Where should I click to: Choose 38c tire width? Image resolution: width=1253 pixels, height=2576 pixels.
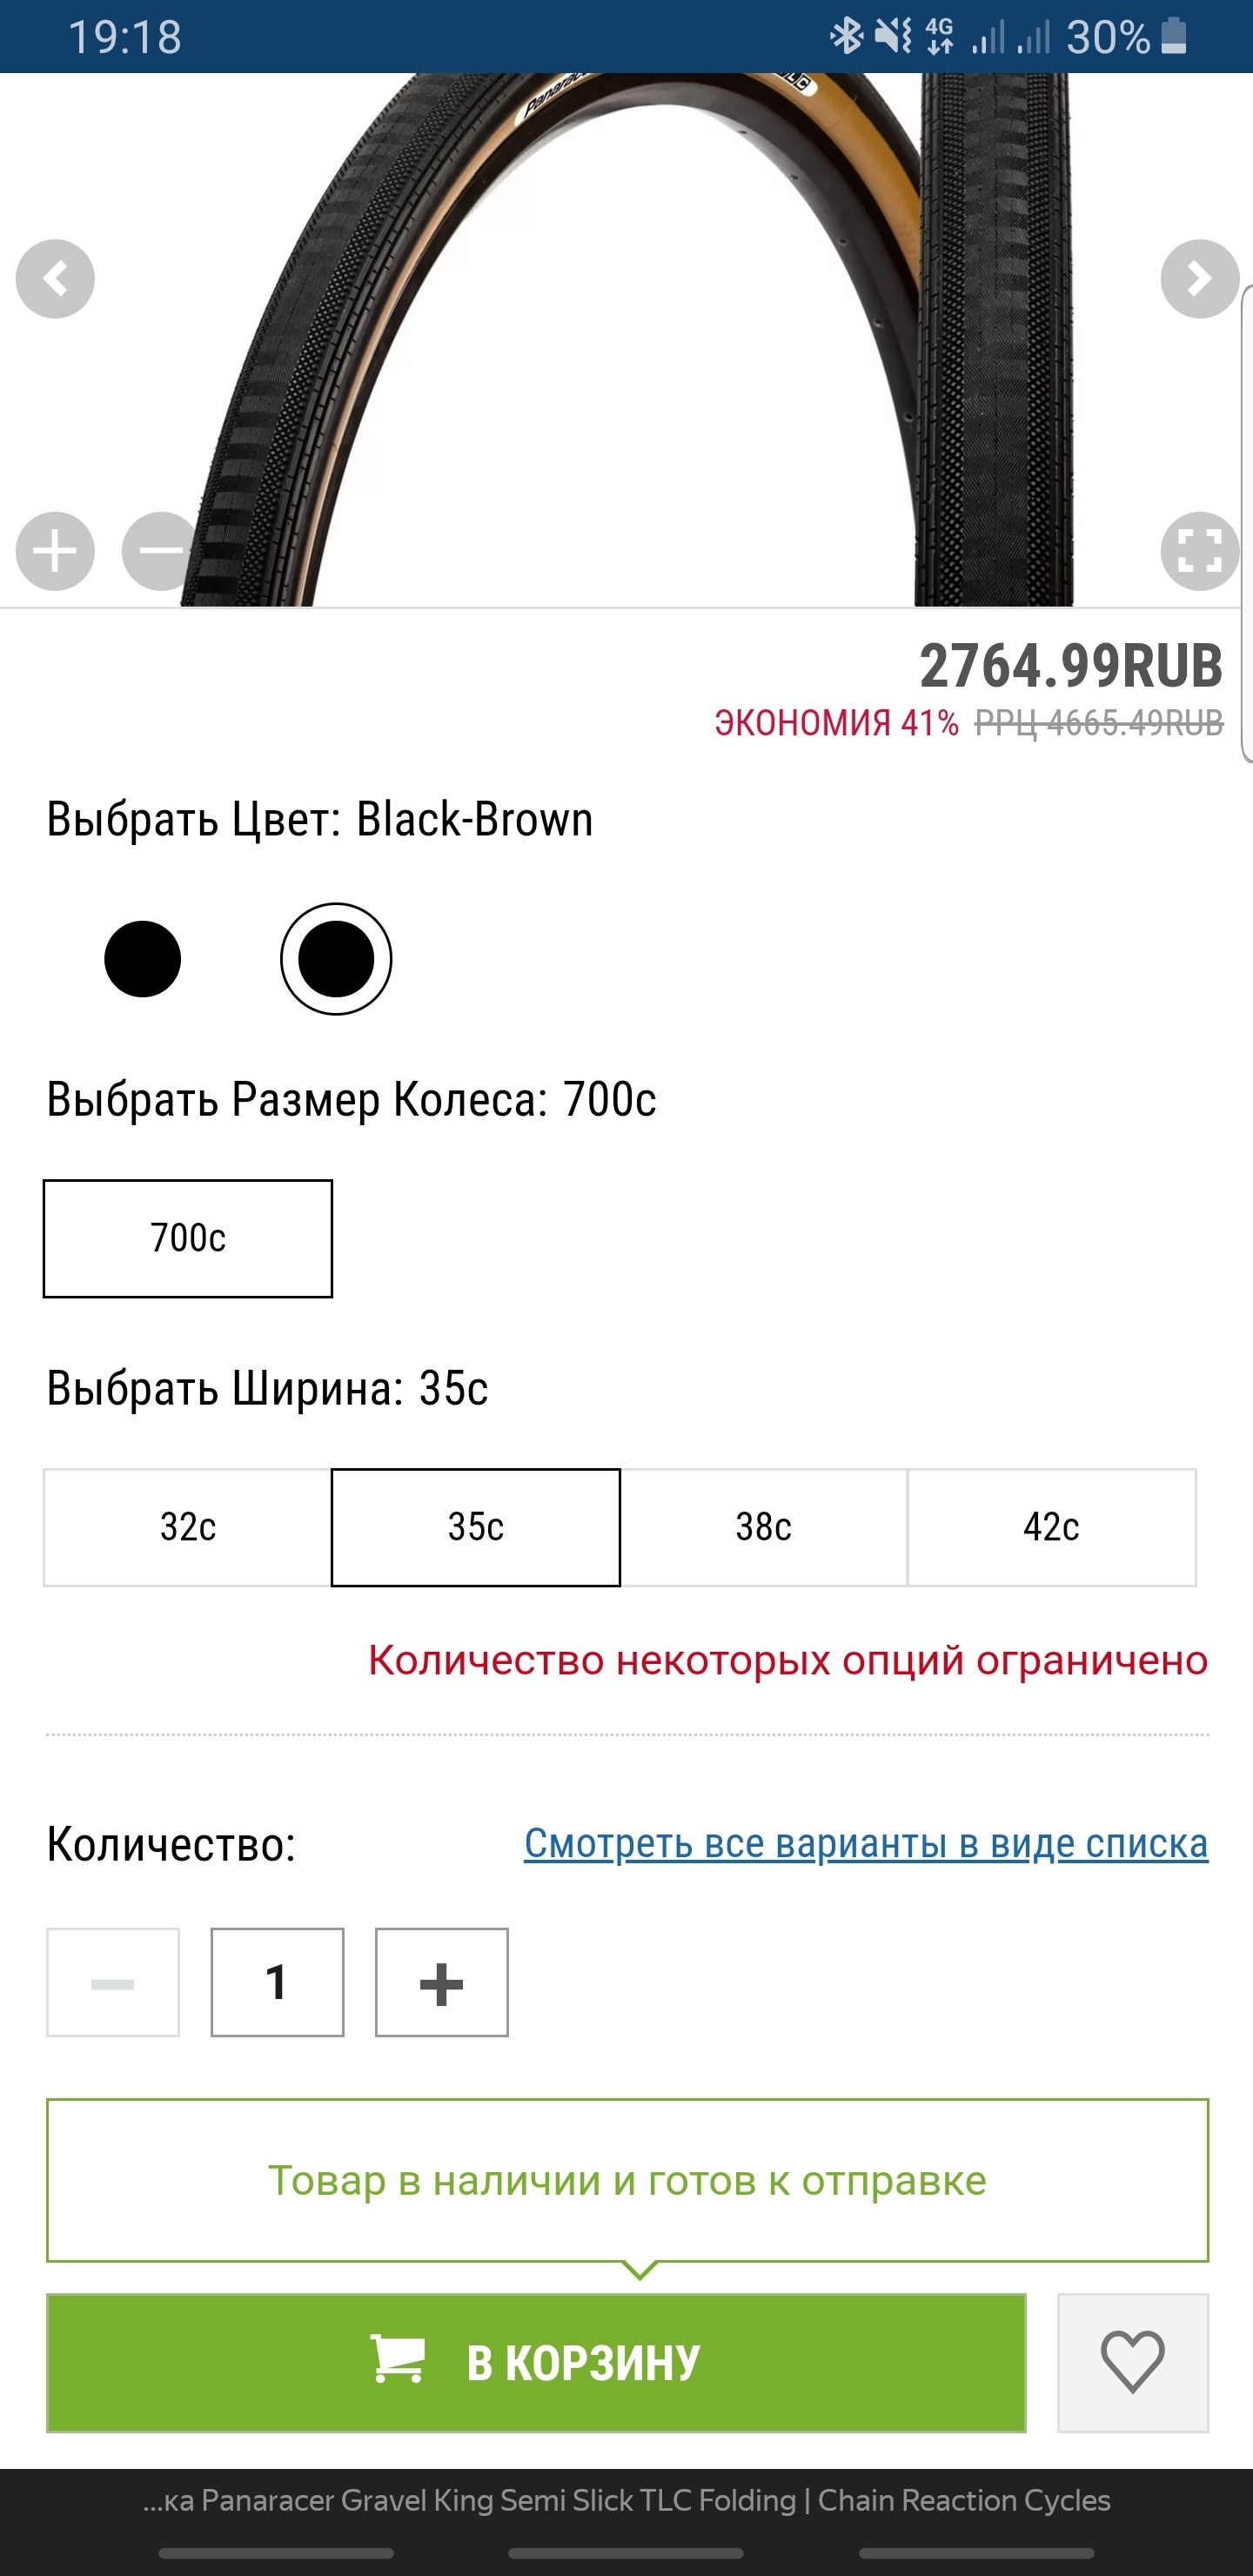pyautogui.click(x=763, y=1527)
